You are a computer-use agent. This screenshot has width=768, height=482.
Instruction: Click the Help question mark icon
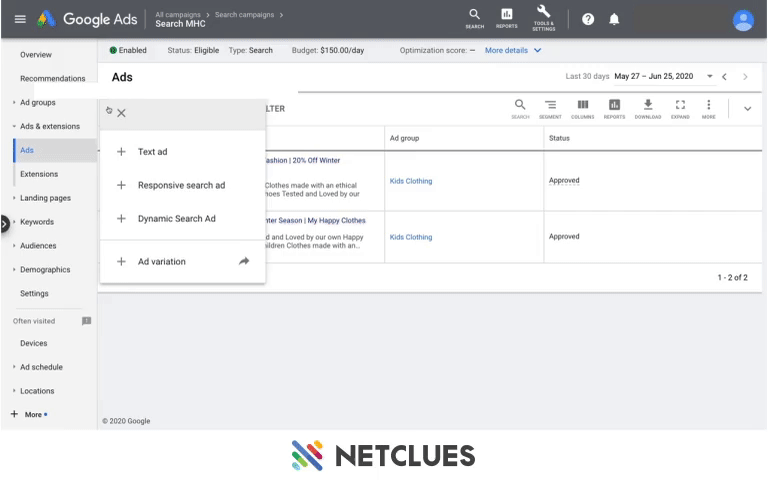(x=588, y=19)
